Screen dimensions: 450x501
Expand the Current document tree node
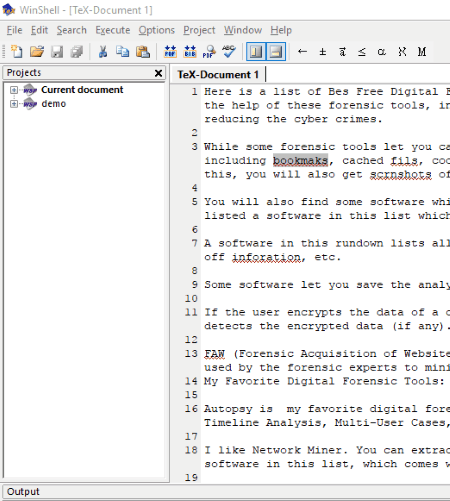point(14,90)
